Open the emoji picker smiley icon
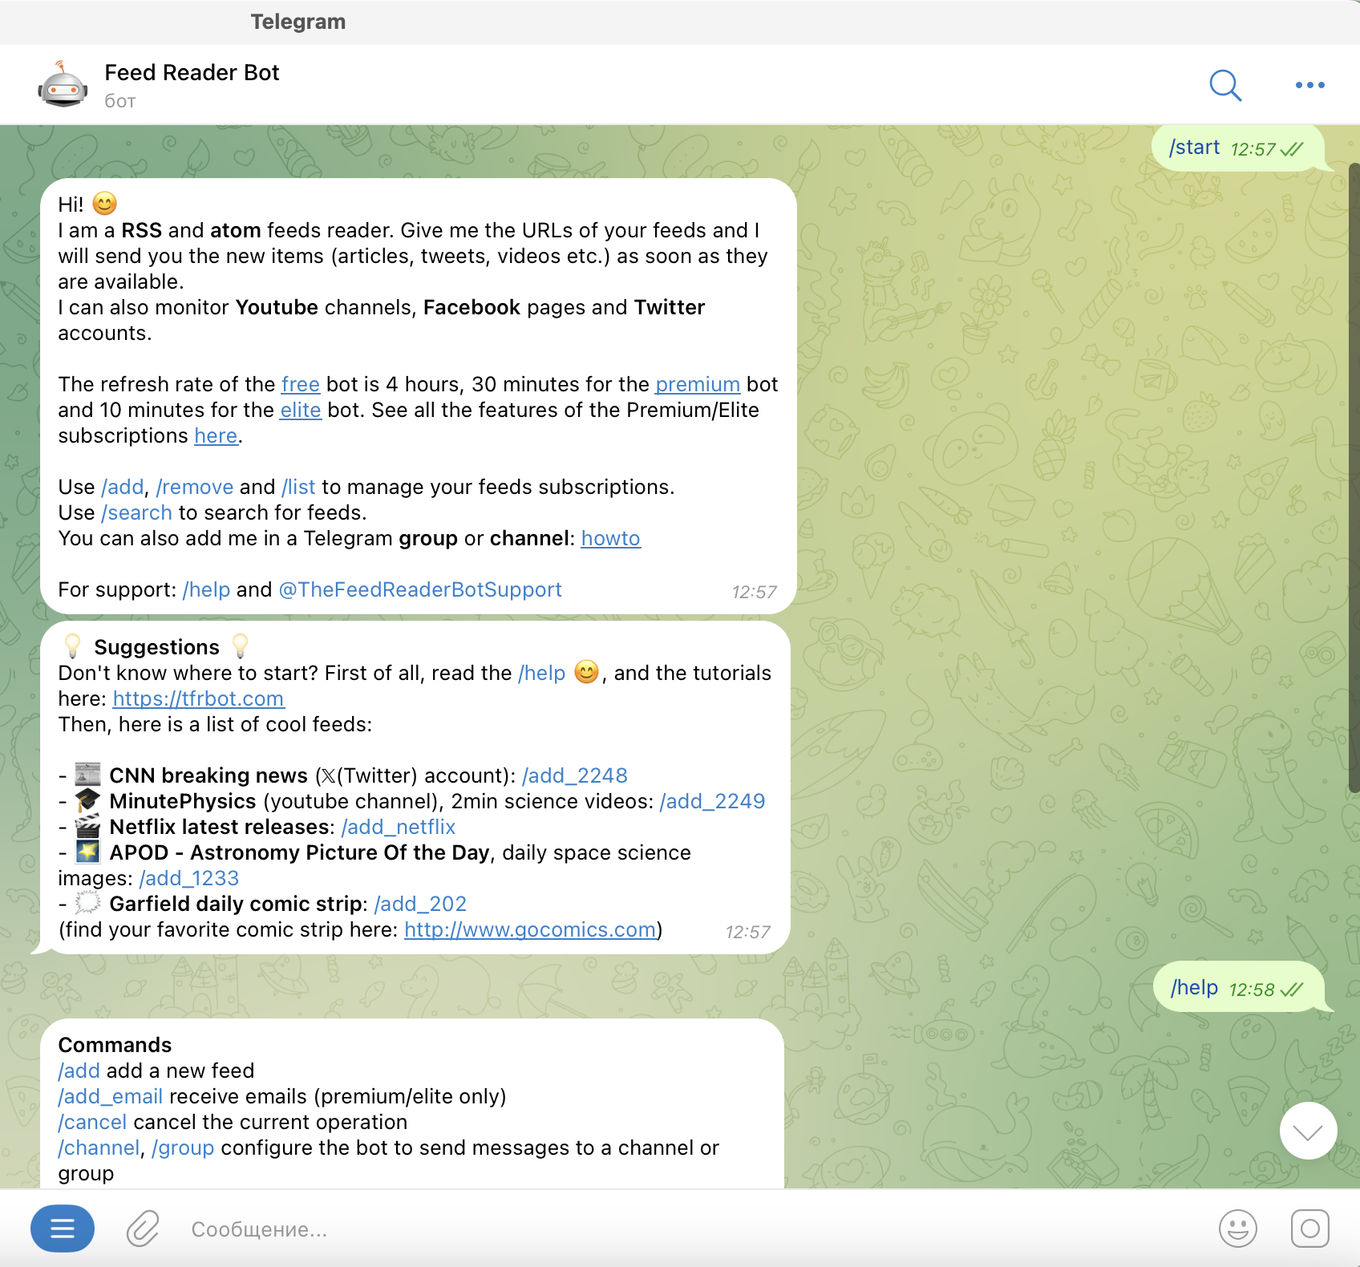Viewport: 1360px width, 1267px height. 1237,1229
